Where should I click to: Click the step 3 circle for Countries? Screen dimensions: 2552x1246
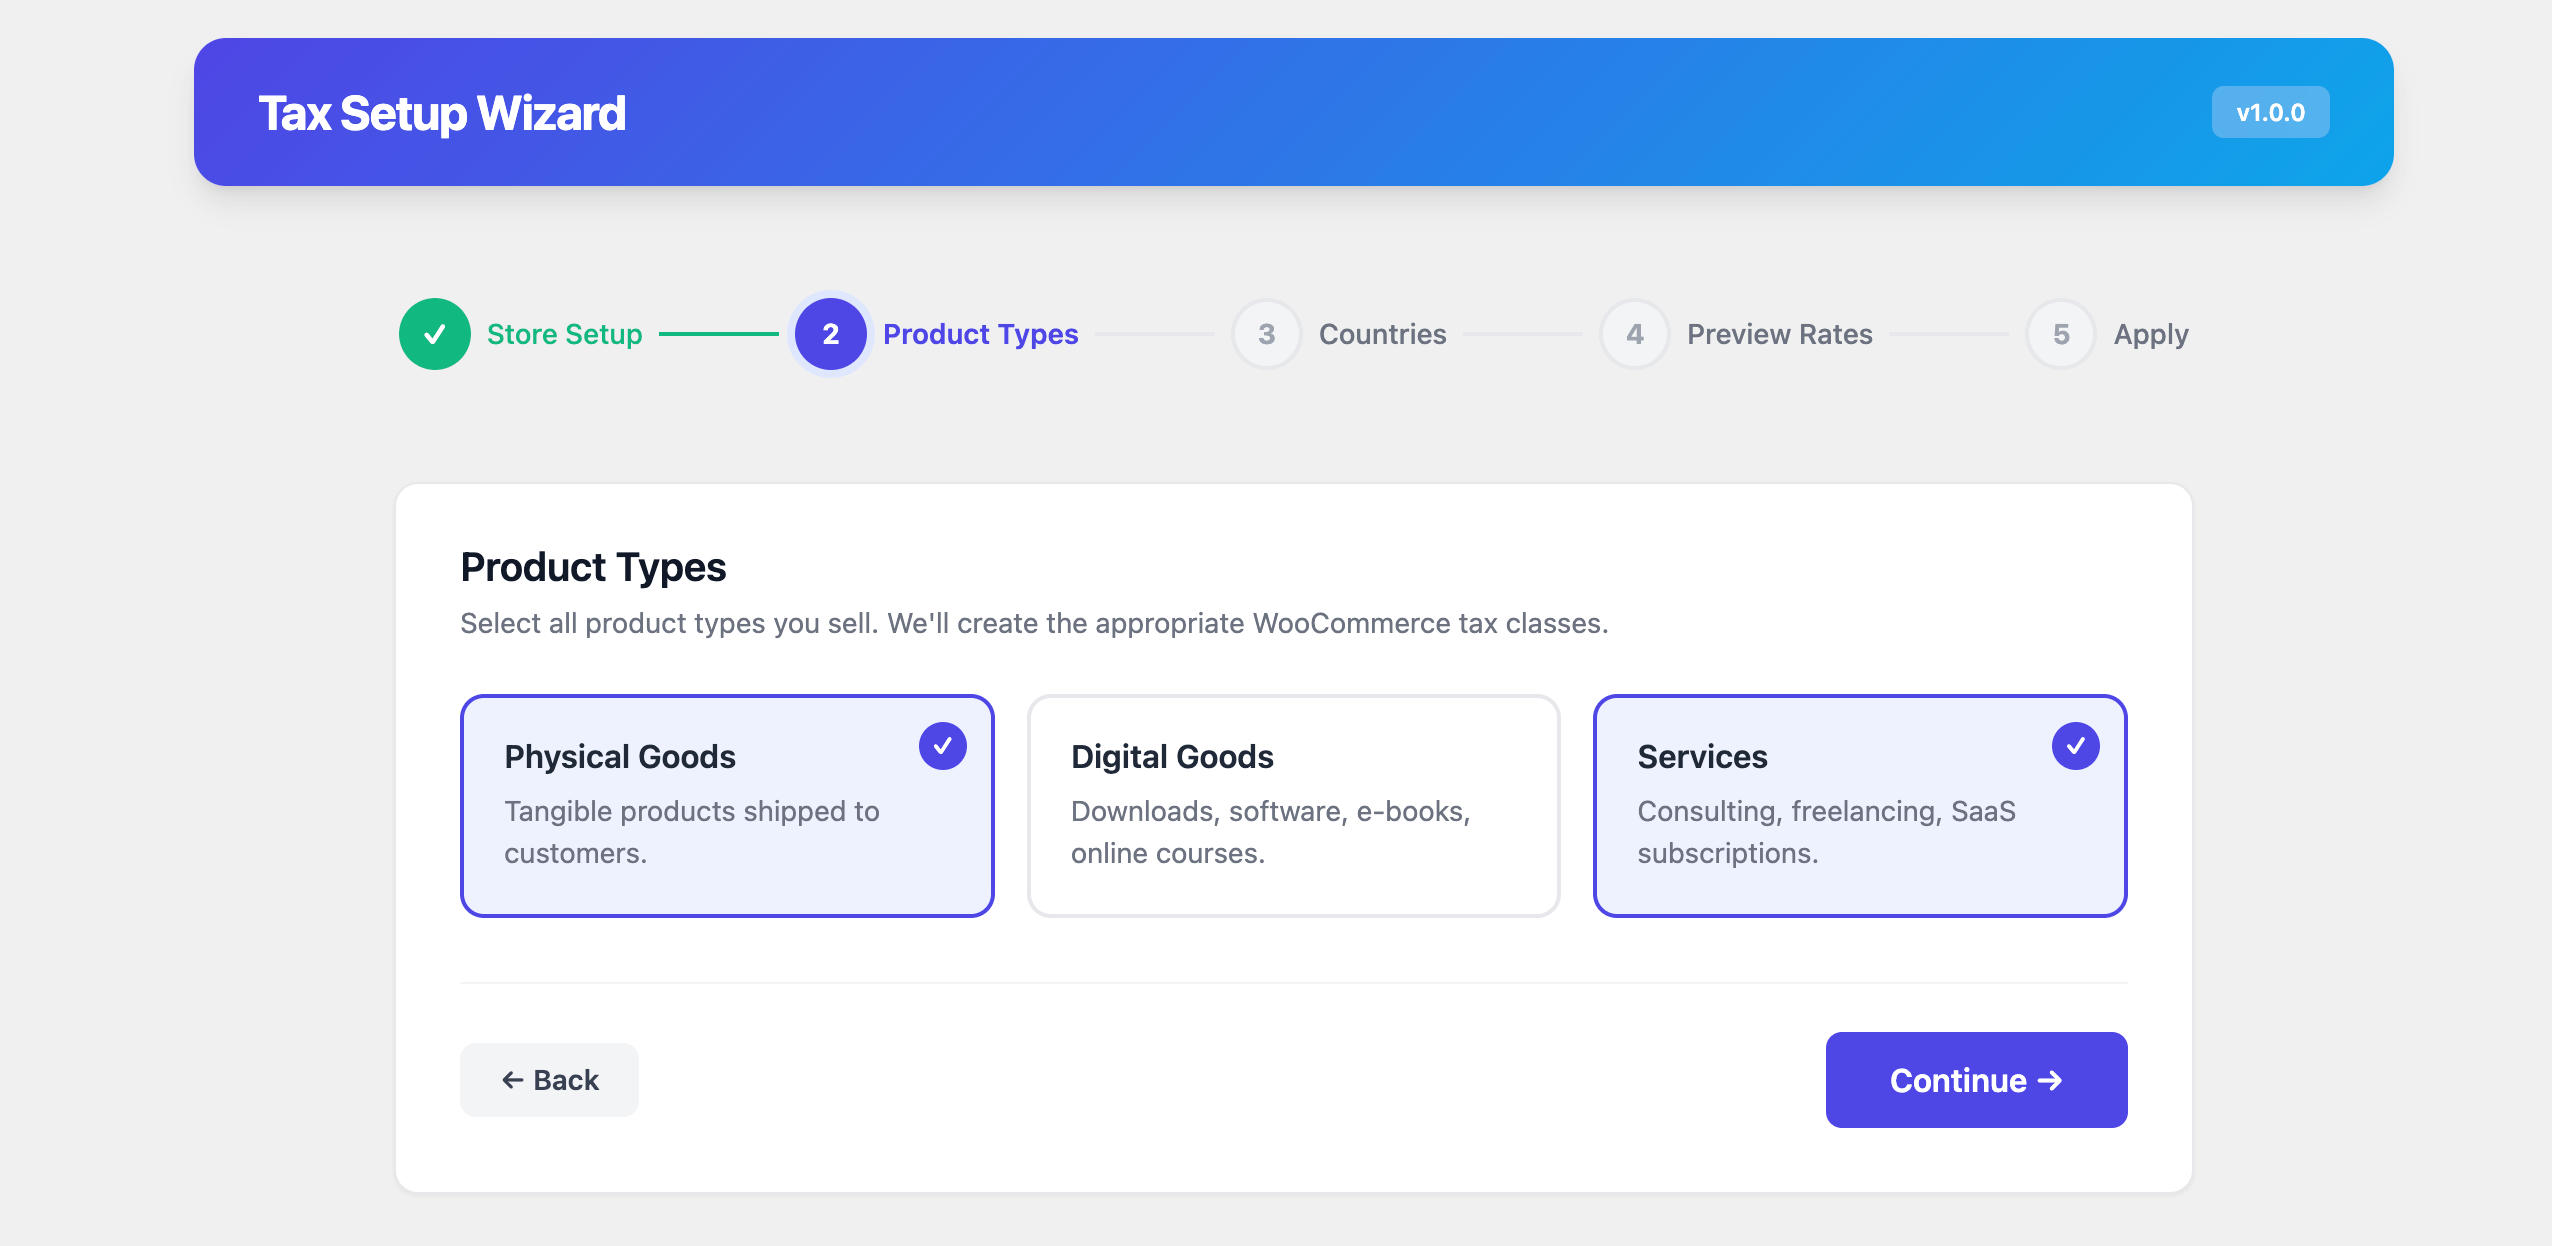[x=1267, y=334]
